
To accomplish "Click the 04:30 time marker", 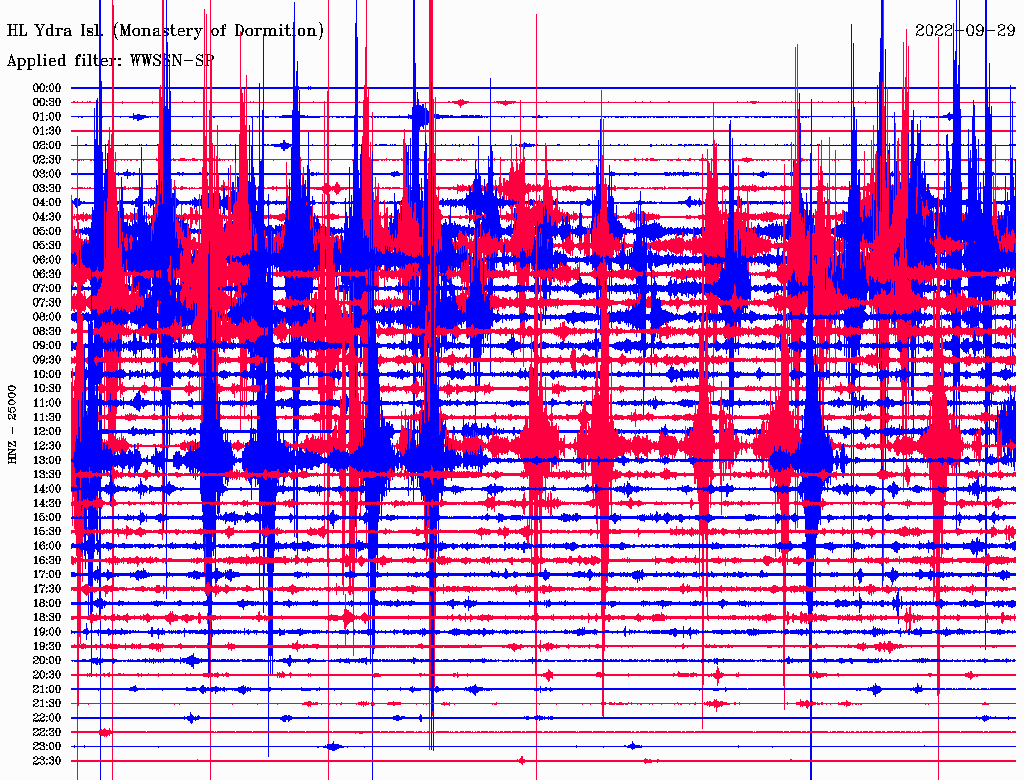I will (47, 217).
